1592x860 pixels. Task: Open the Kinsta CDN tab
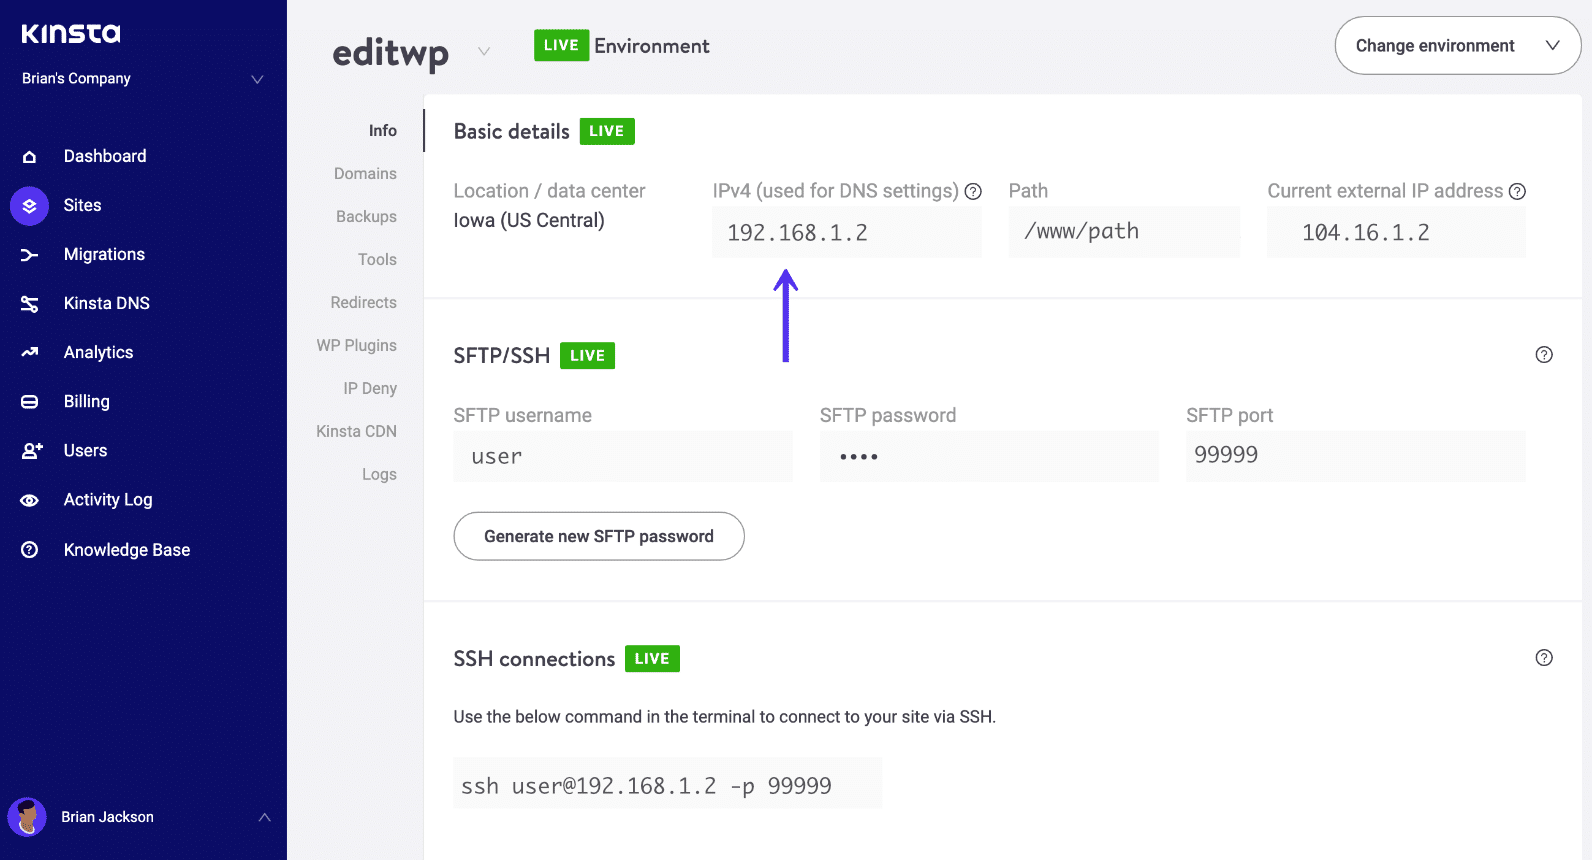pyautogui.click(x=356, y=432)
